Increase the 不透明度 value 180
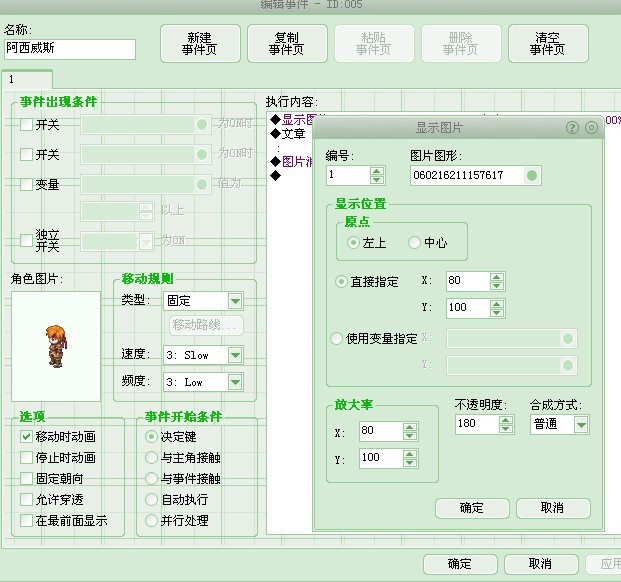The width and height of the screenshot is (621, 582). point(505,420)
